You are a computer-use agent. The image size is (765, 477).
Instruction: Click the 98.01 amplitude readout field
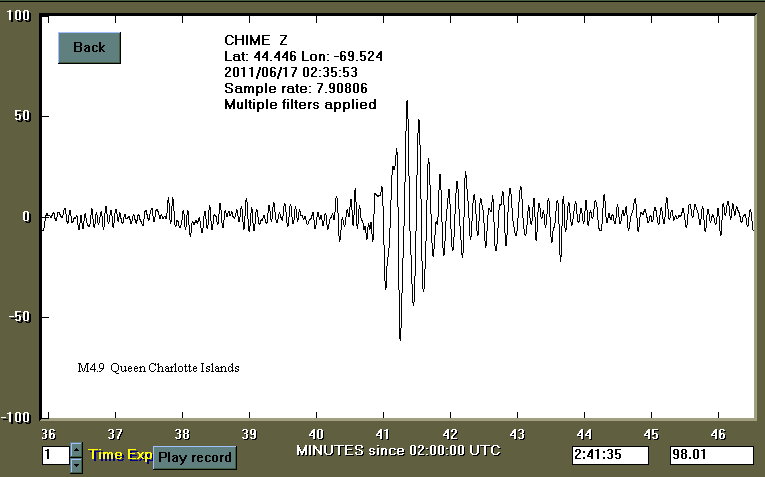711,456
